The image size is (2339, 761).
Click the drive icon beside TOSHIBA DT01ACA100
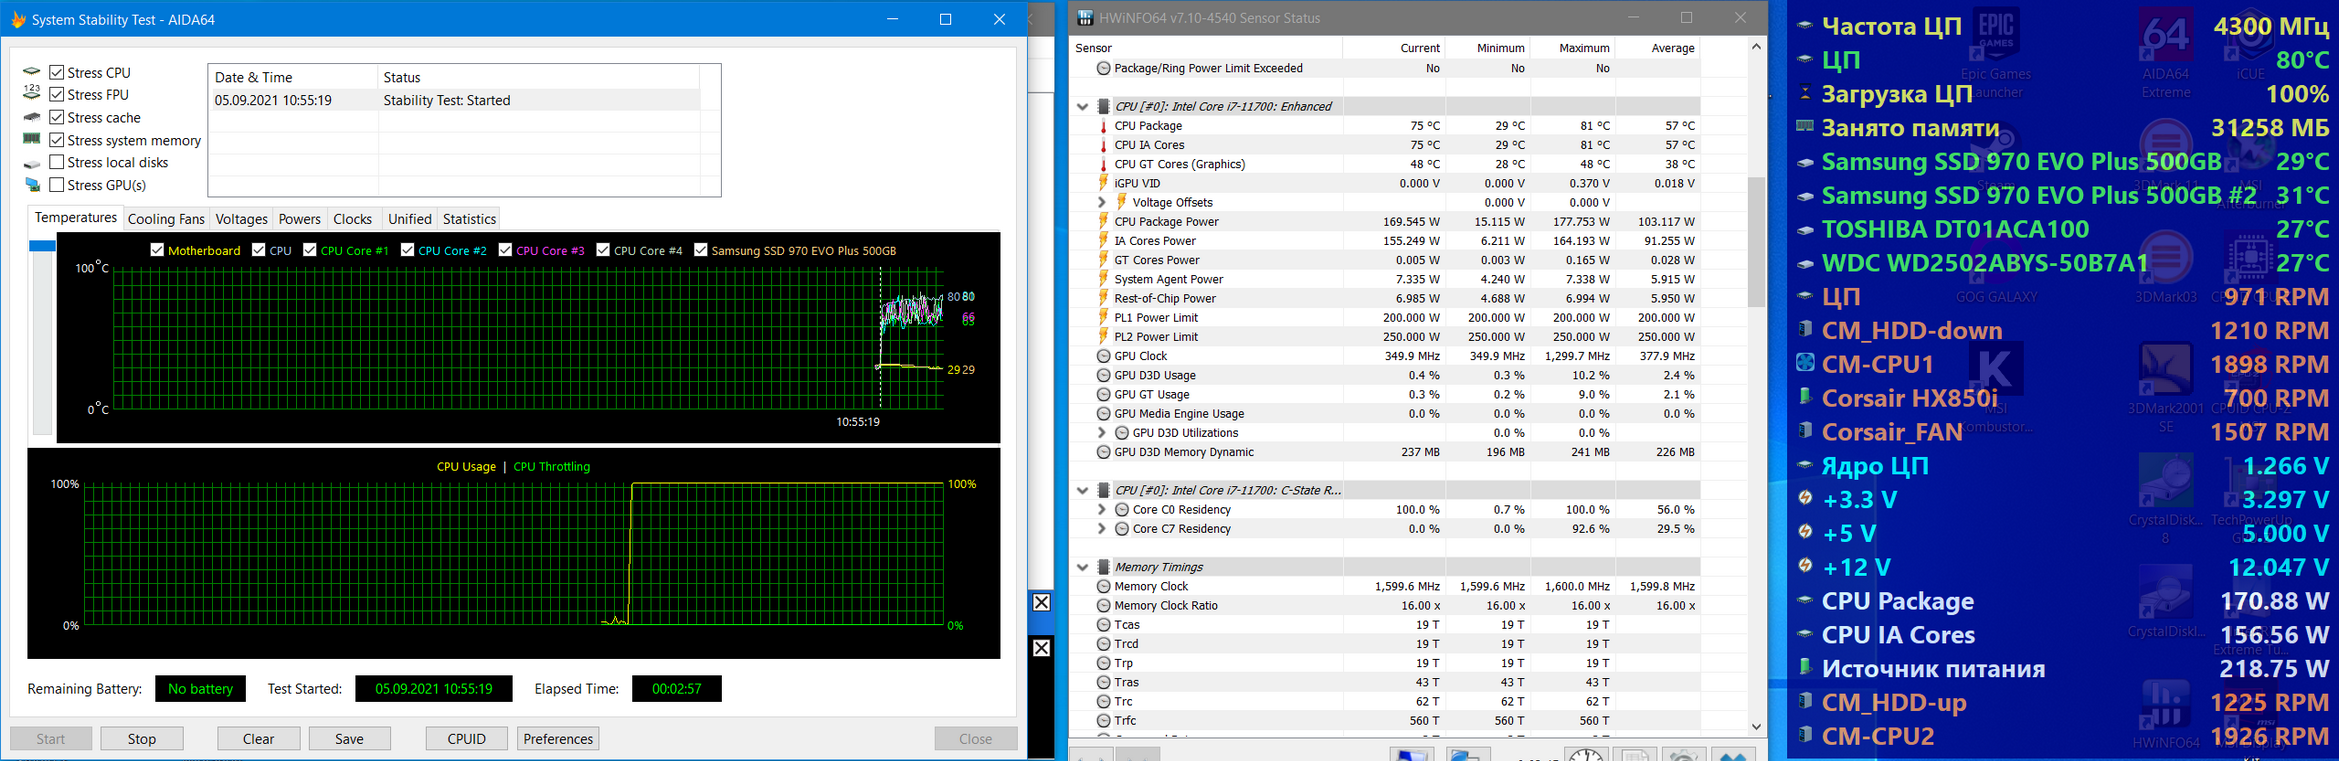pyautogui.click(x=1805, y=229)
